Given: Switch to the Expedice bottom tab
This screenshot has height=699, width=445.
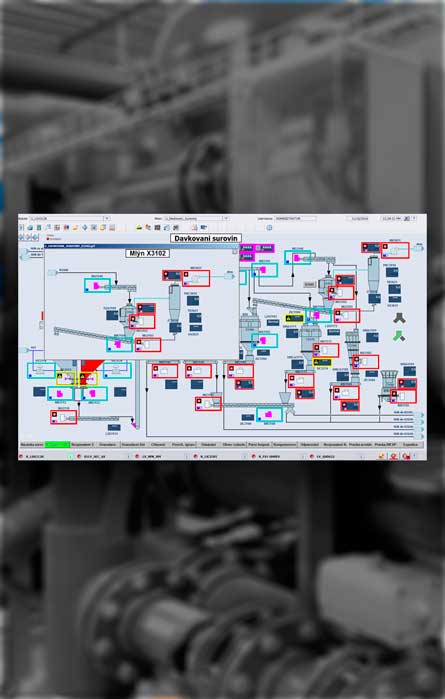Looking at the screenshot, I should point(410,444).
